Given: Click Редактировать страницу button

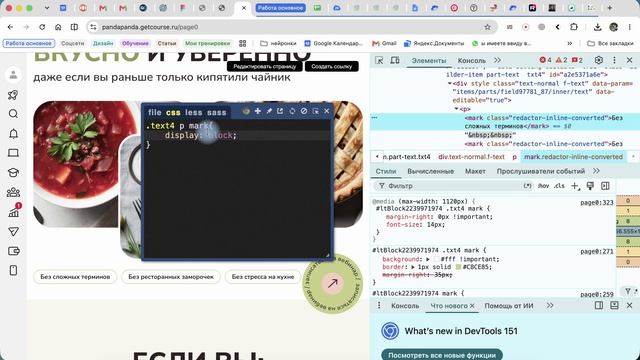Looking at the screenshot, I should point(264,66).
